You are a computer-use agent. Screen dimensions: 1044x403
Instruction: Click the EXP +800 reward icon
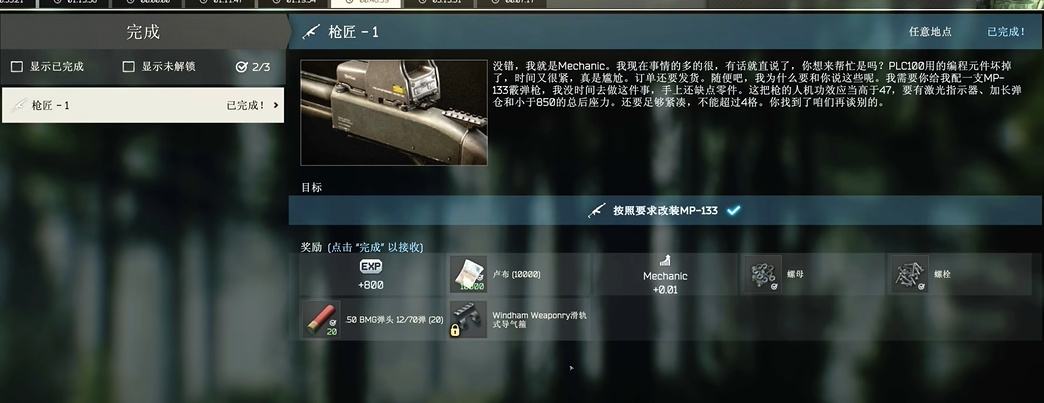tap(371, 266)
